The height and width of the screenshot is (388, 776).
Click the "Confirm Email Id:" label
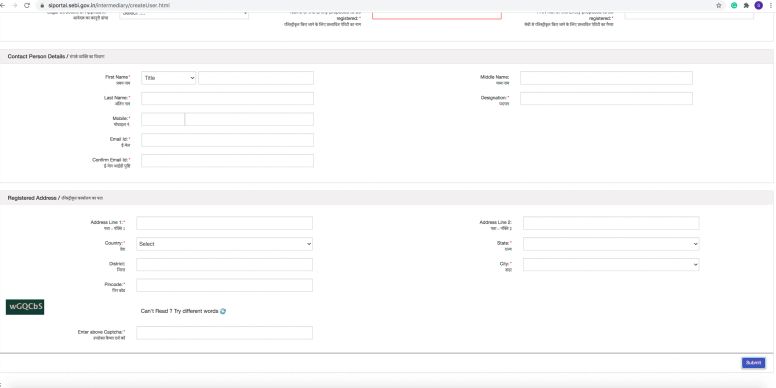111,160
